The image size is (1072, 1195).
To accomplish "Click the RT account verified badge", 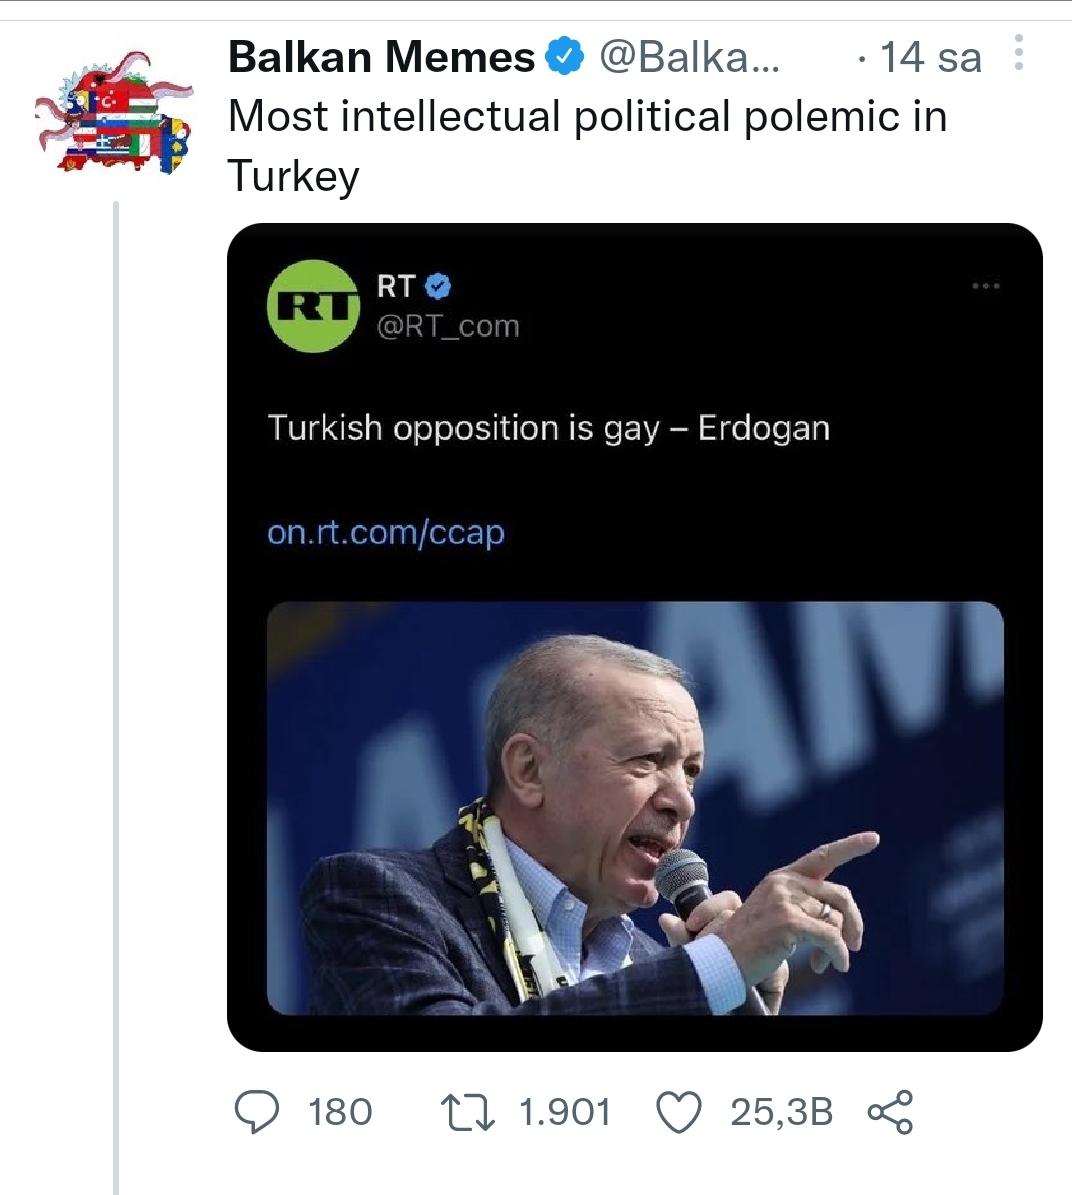I will coord(438,287).
